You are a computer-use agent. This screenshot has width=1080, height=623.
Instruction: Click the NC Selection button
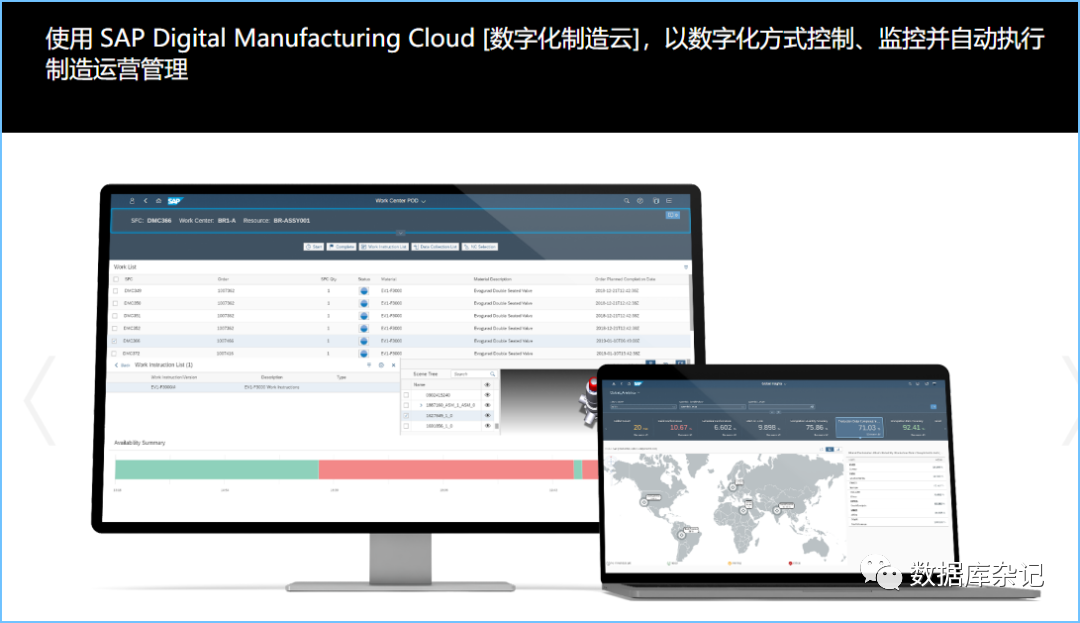tap(479, 246)
